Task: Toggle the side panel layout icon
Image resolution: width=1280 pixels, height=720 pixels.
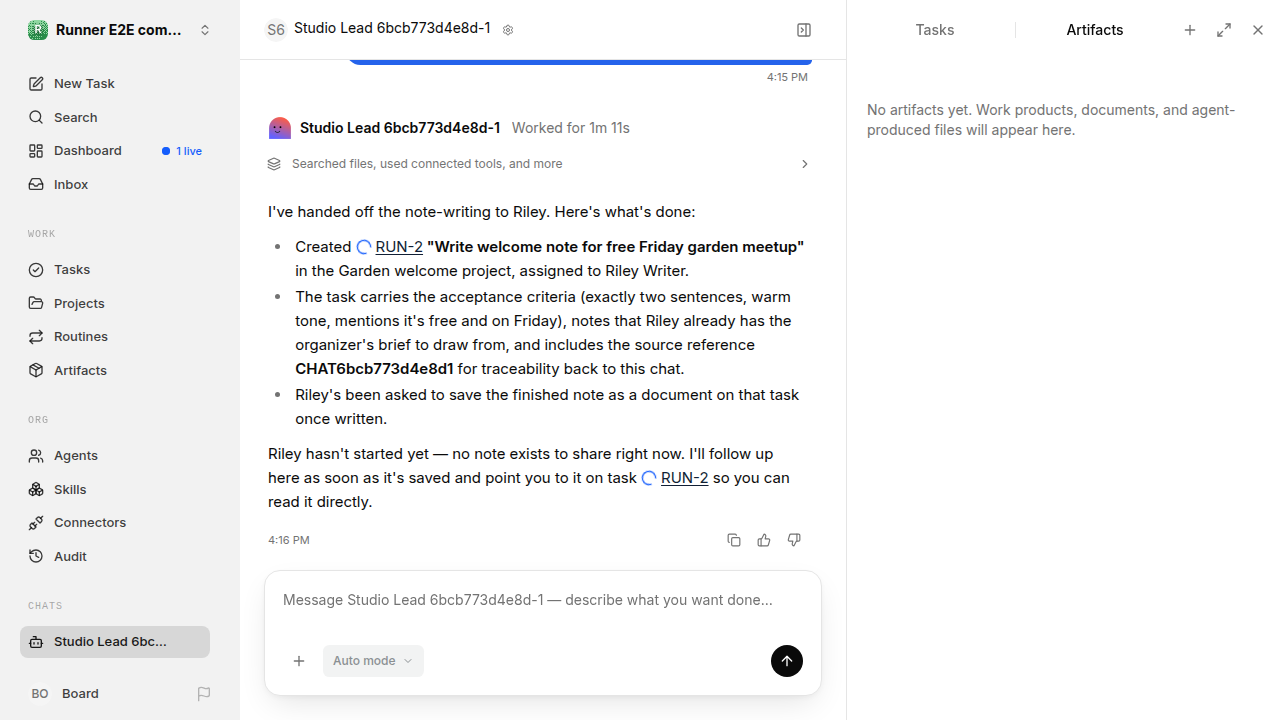Action: click(804, 30)
